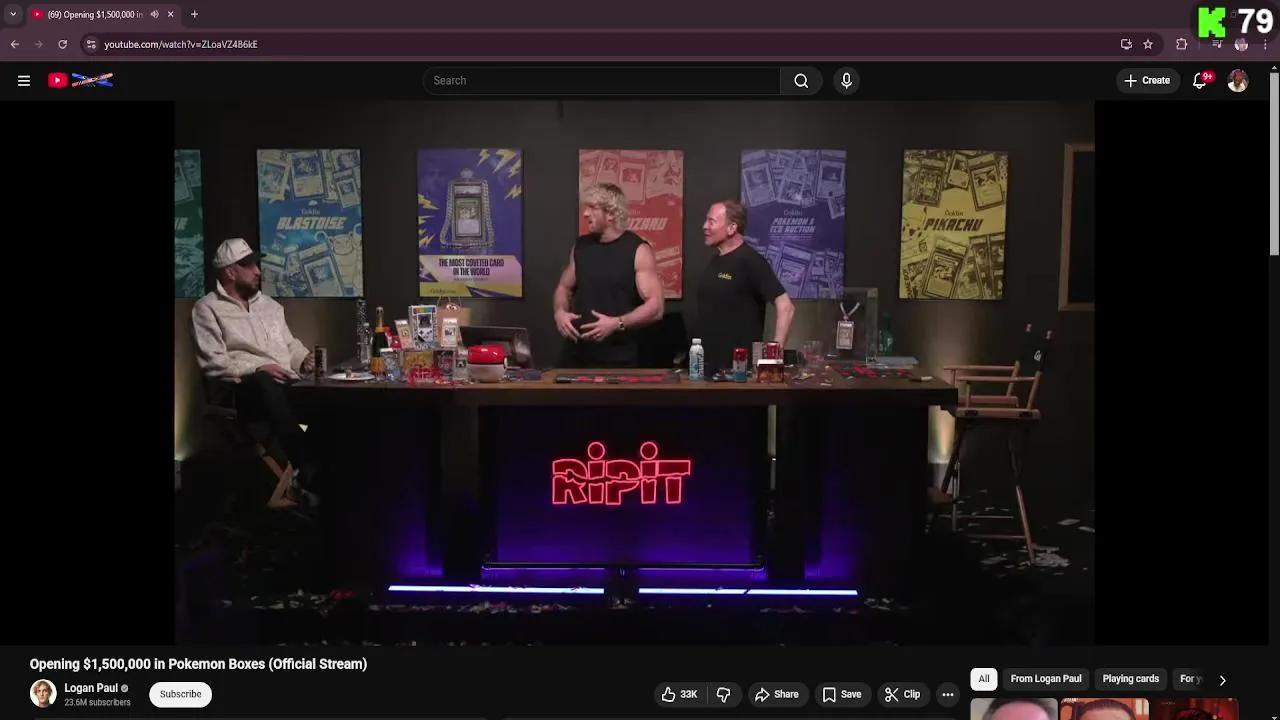Click the 23.6M subscribers text
This screenshot has width=1280, height=720.
tap(97, 703)
